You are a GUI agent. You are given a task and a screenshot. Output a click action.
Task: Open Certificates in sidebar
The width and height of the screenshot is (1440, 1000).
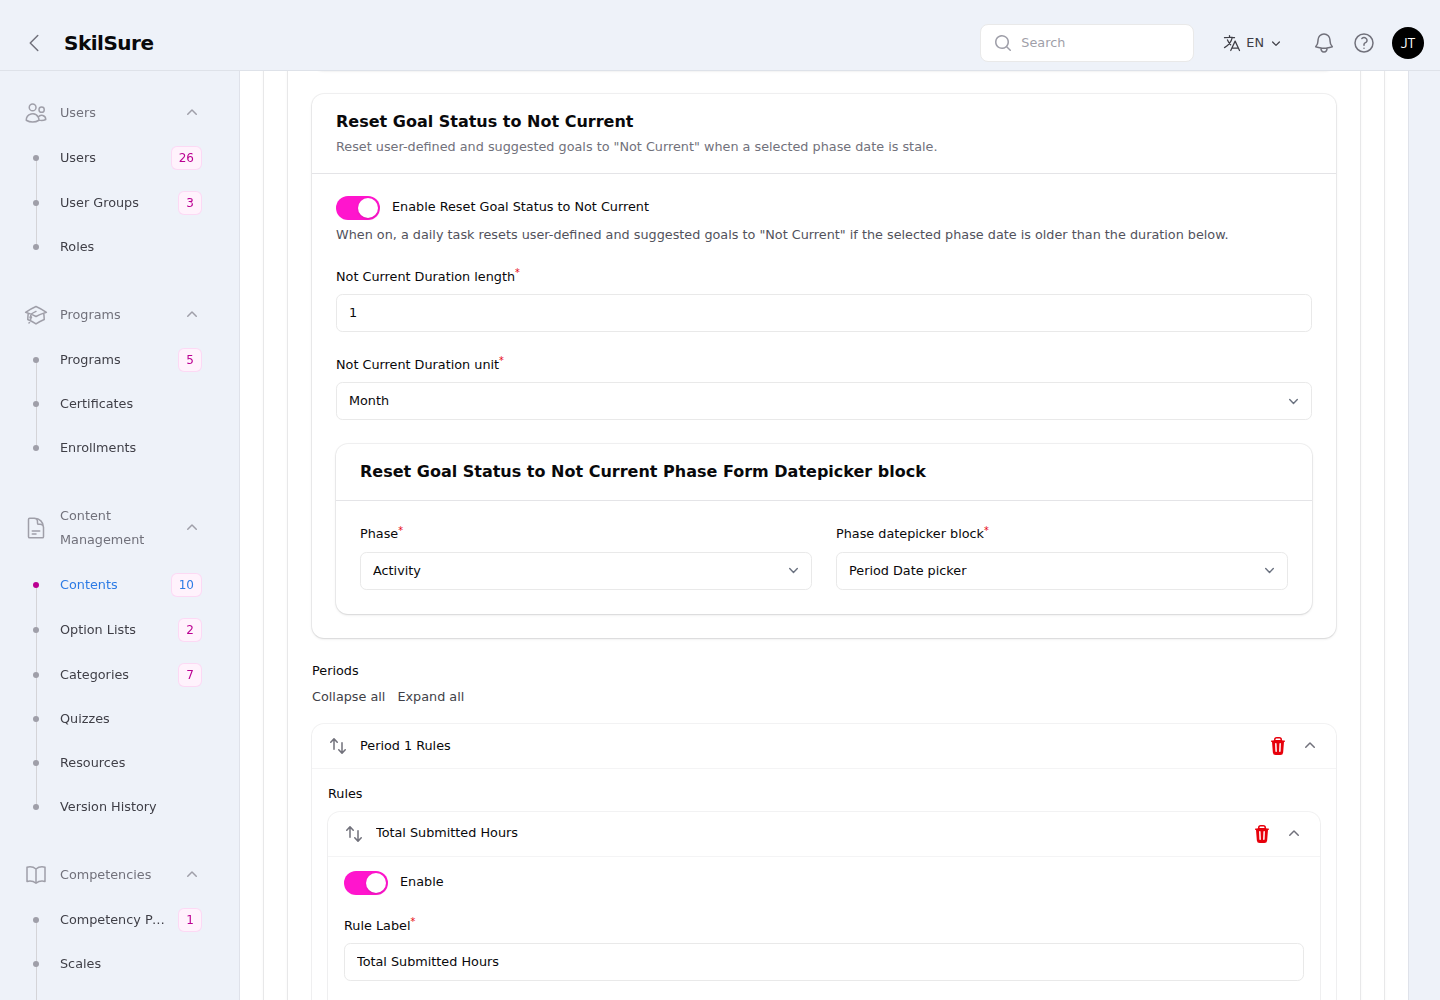(96, 404)
